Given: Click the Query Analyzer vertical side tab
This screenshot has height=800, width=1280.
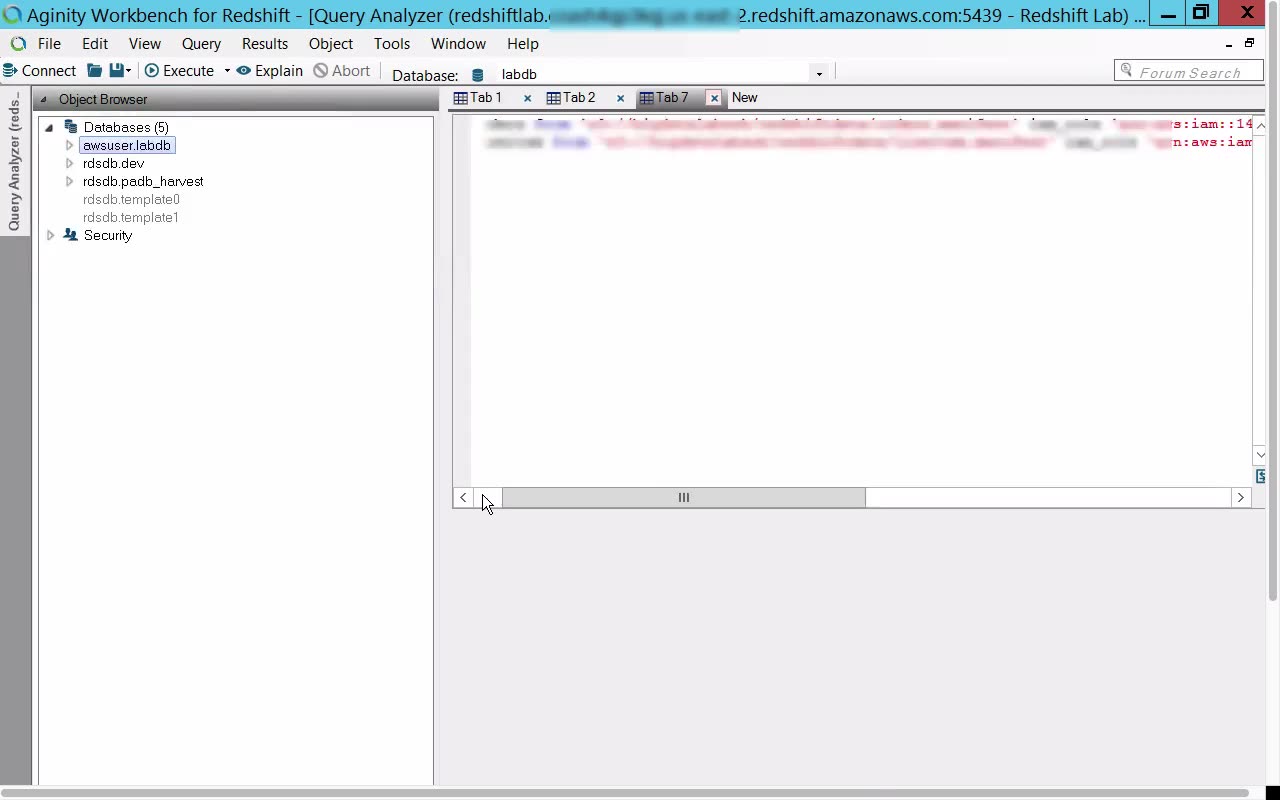Looking at the screenshot, I should (14, 162).
